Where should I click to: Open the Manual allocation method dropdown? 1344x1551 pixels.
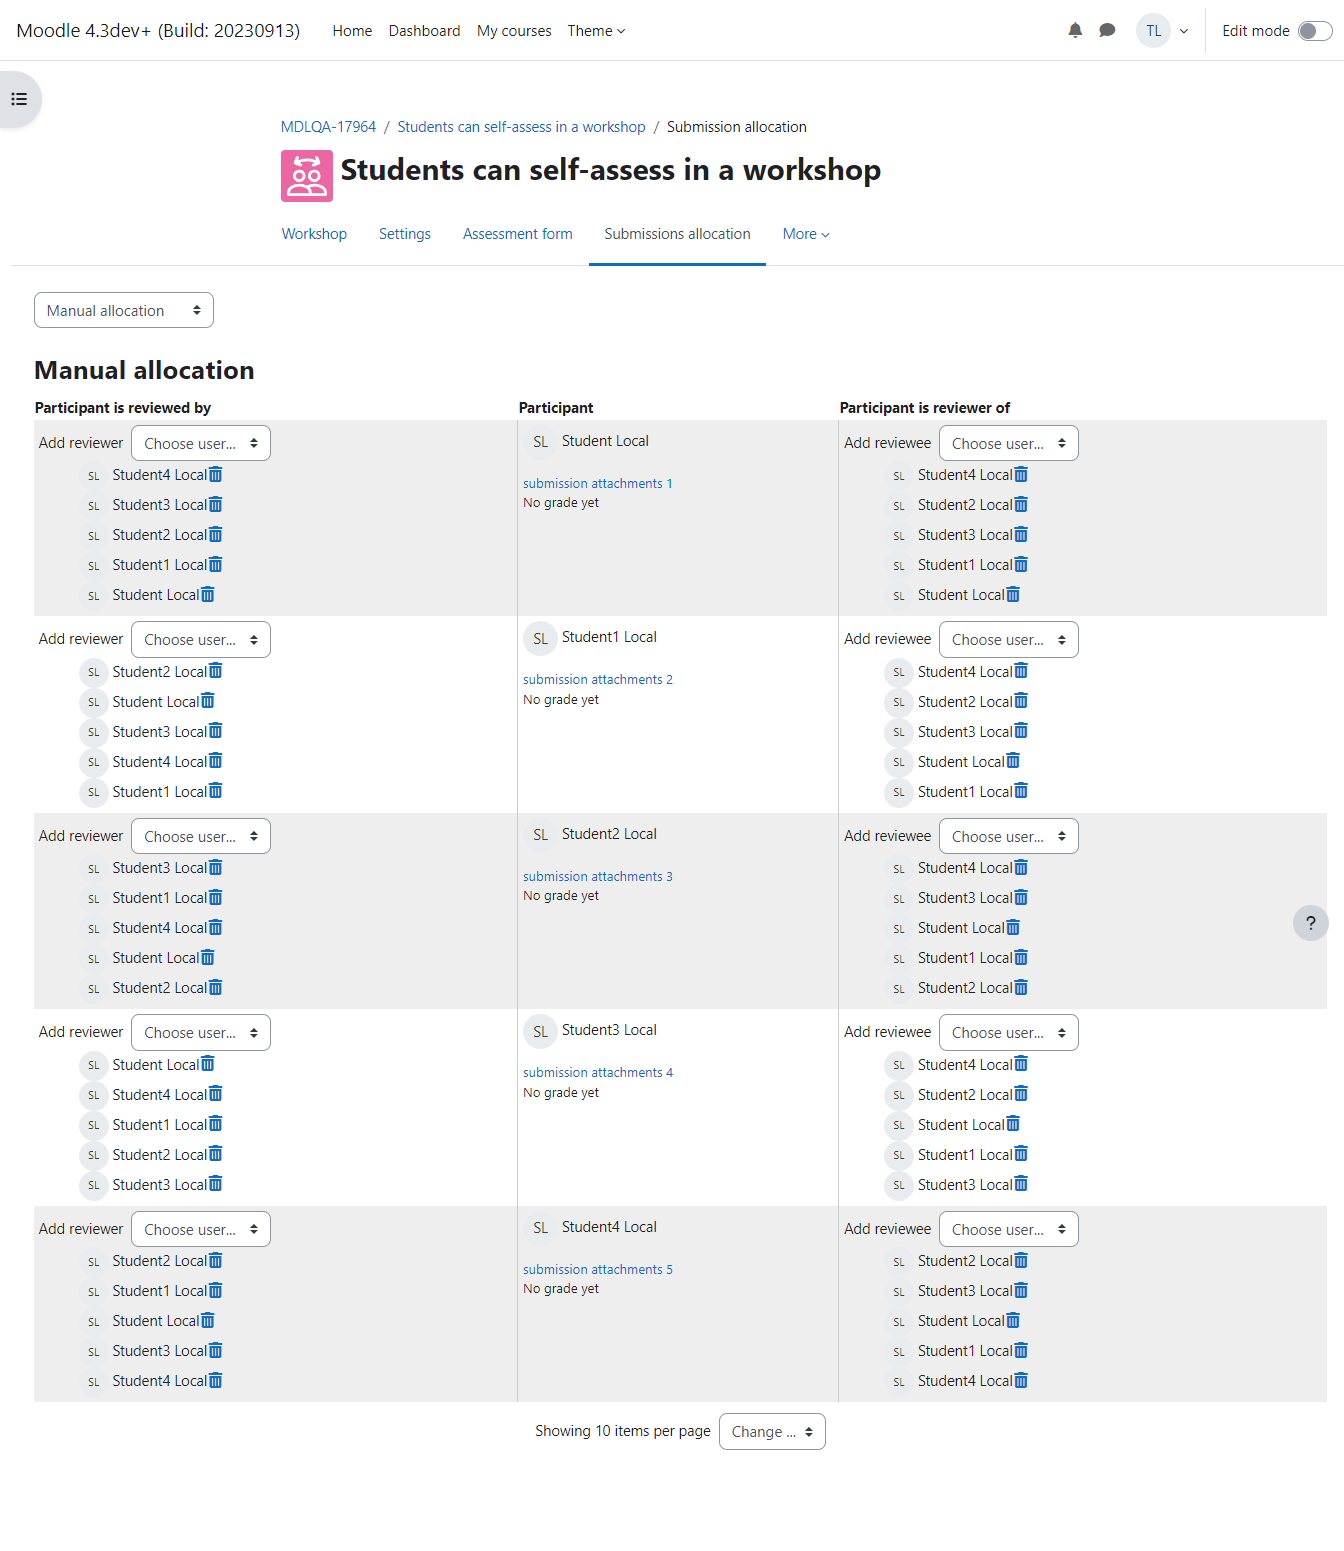click(124, 310)
